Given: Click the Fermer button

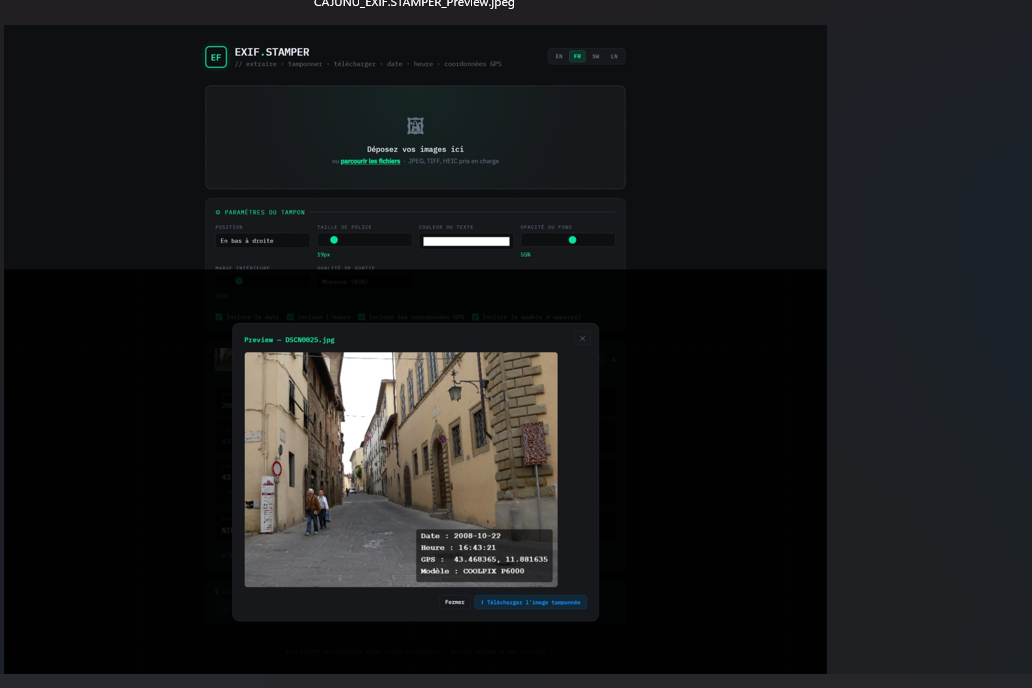Looking at the screenshot, I should [x=454, y=602].
